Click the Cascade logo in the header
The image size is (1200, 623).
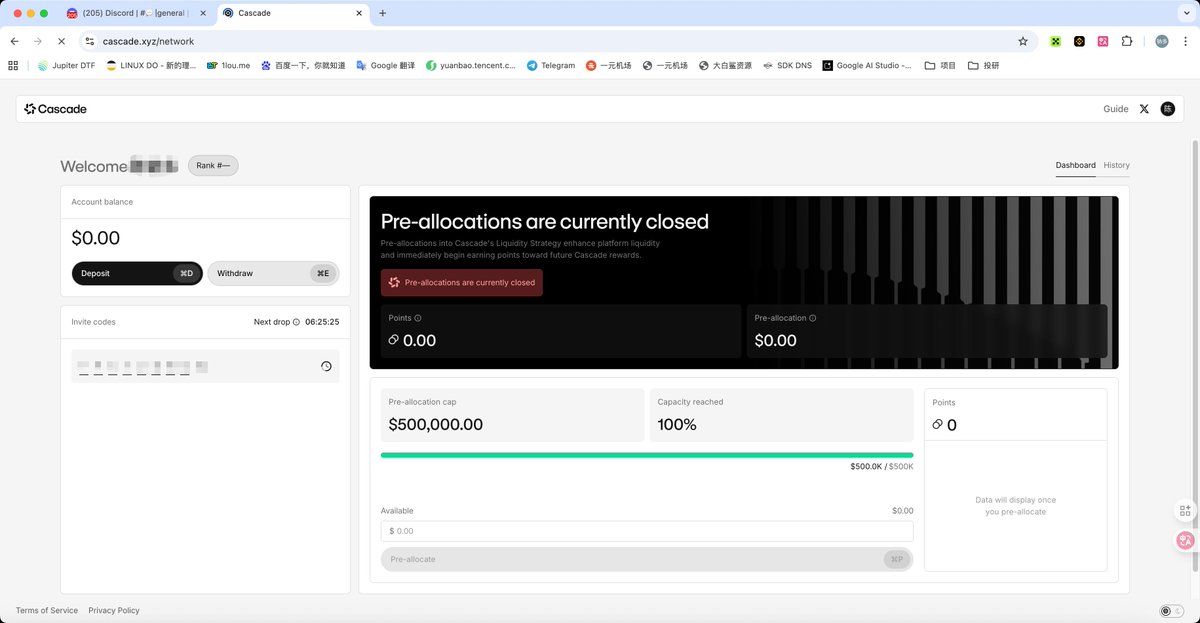[x=56, y=109]
